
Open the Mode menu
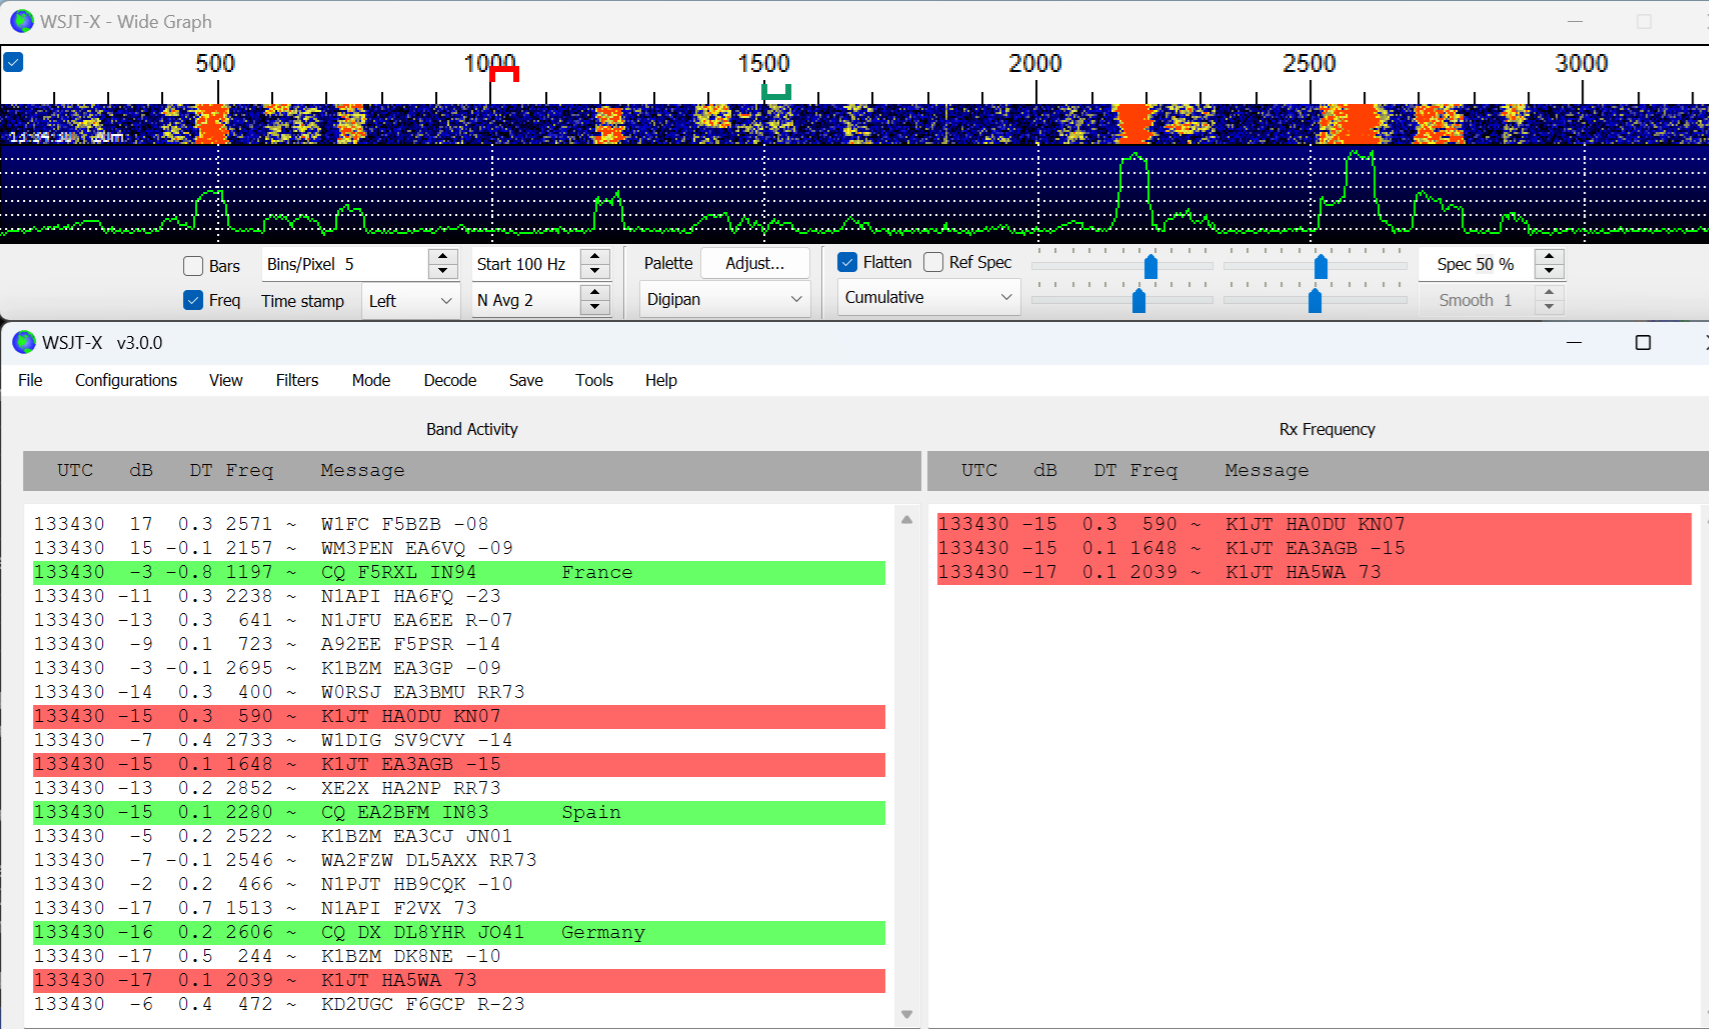371,380
